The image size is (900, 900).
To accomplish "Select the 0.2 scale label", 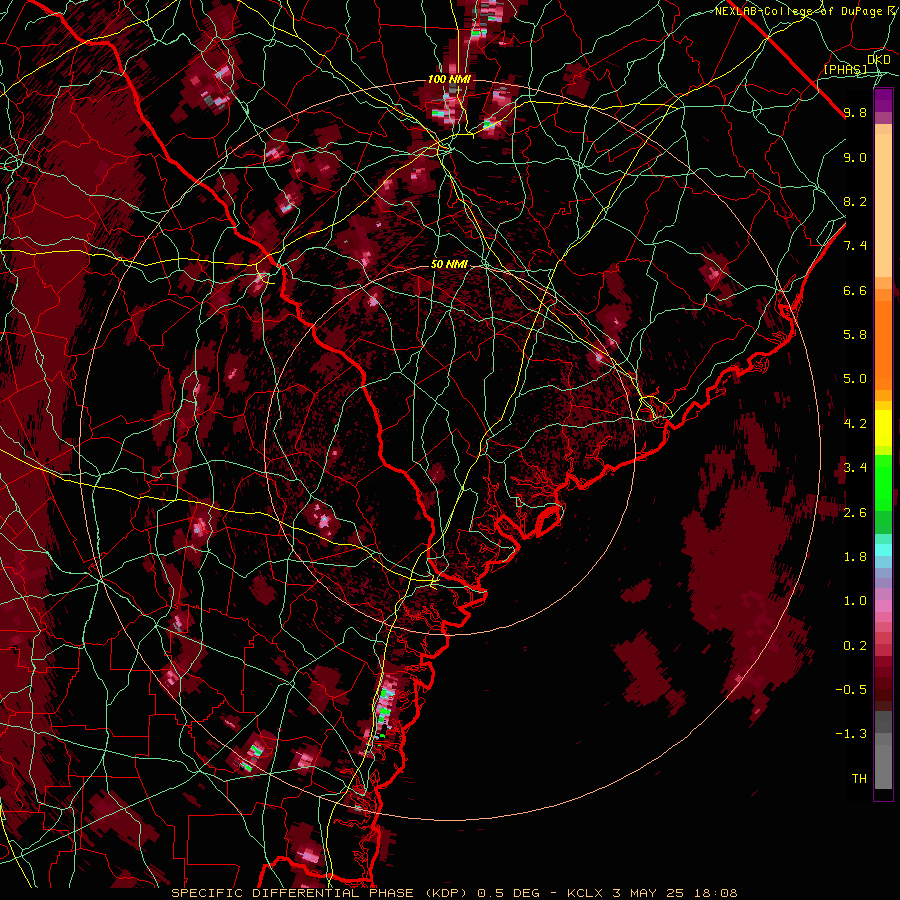I will pos(855,646).
